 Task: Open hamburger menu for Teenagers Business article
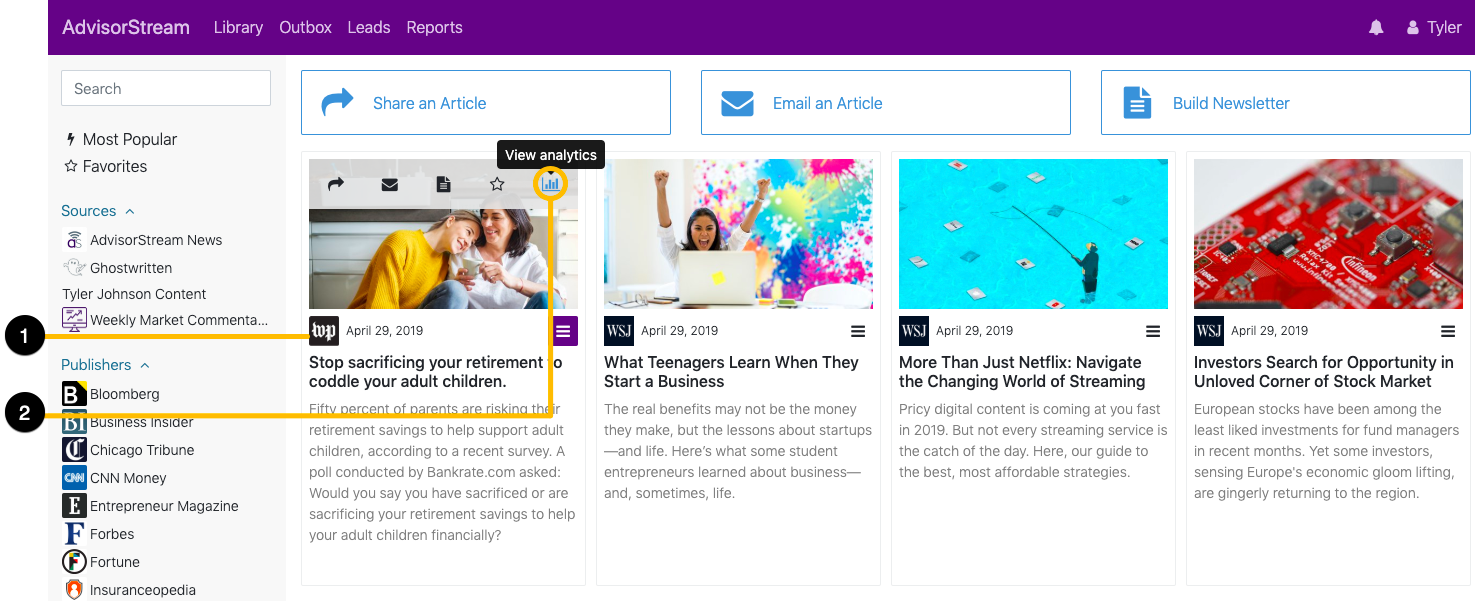(858, 331)
